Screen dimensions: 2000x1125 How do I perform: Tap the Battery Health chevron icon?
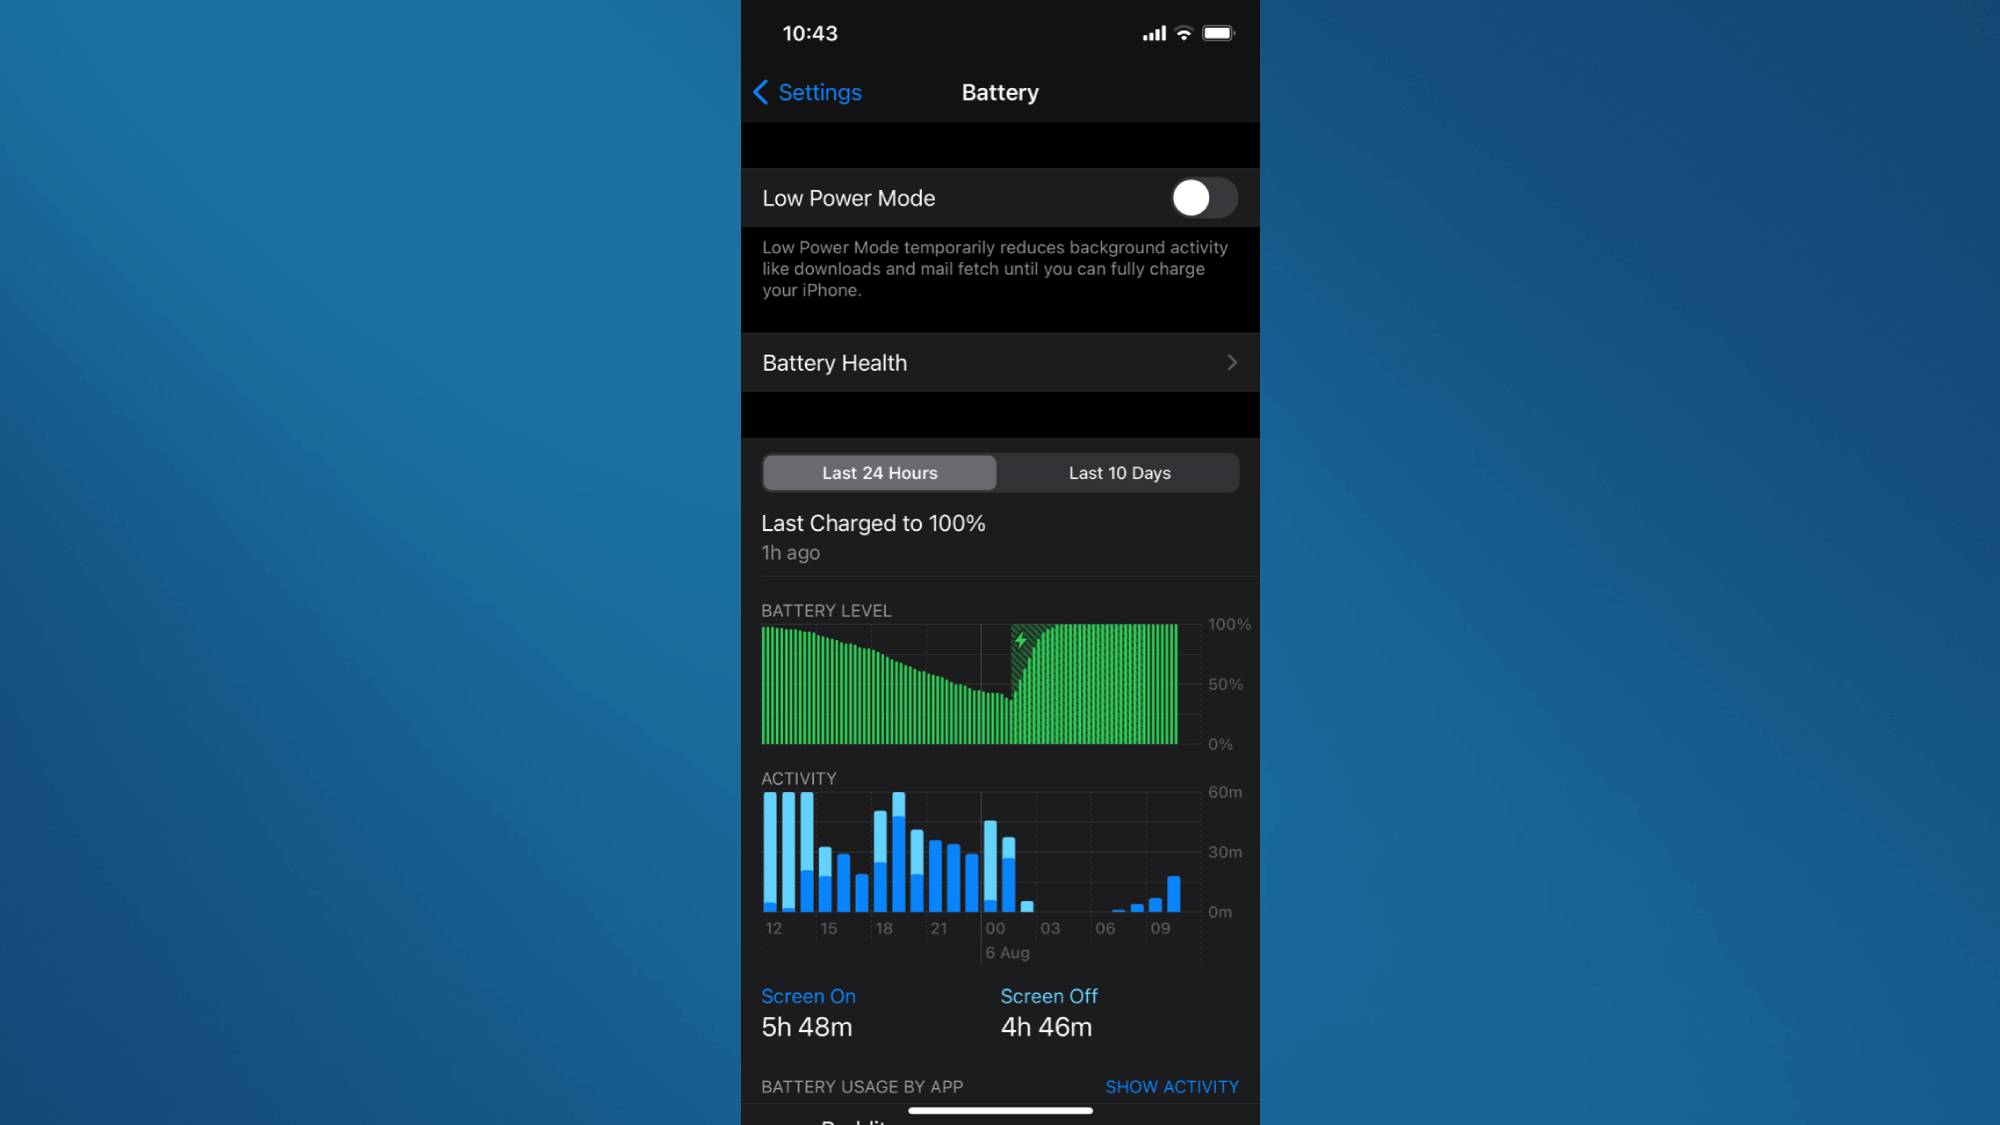[1231, 363]
